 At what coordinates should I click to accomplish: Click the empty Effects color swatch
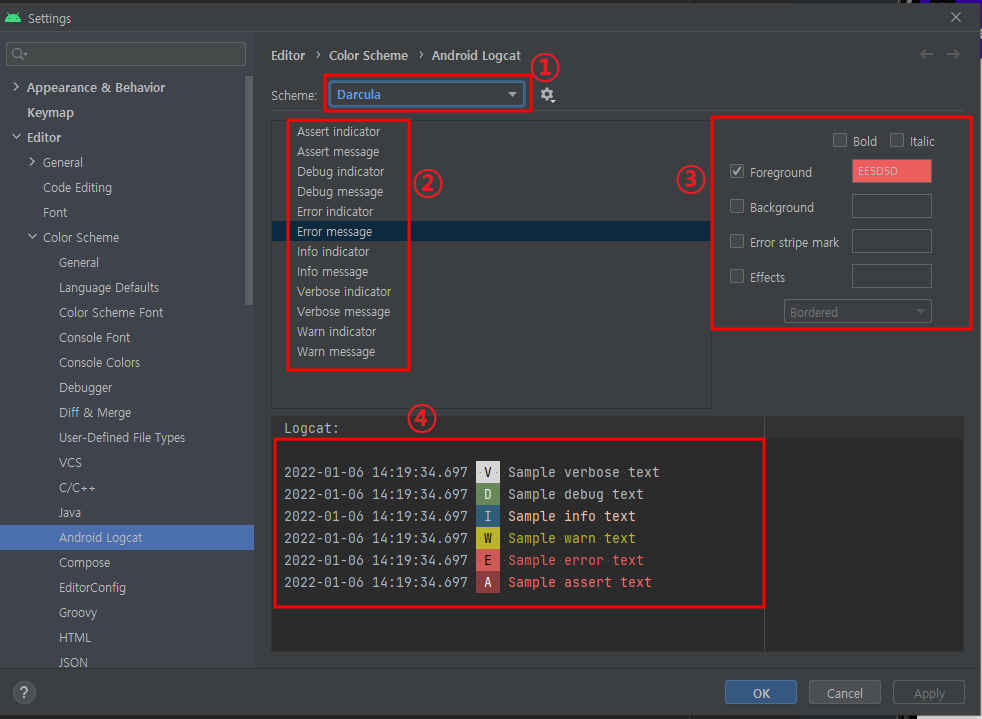[891, 276]
